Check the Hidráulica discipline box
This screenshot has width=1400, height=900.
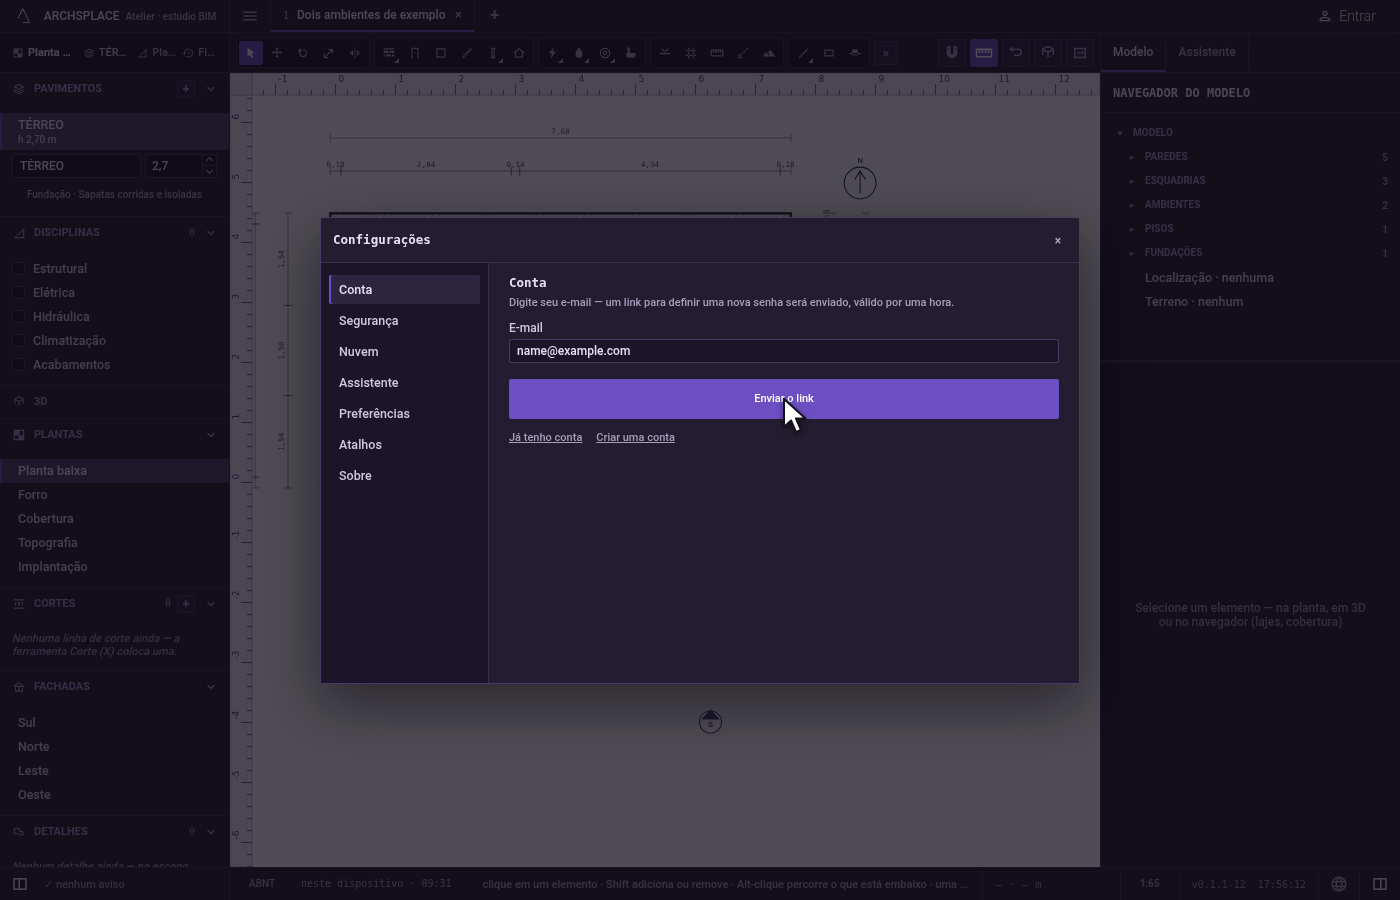tap(19, 317)
